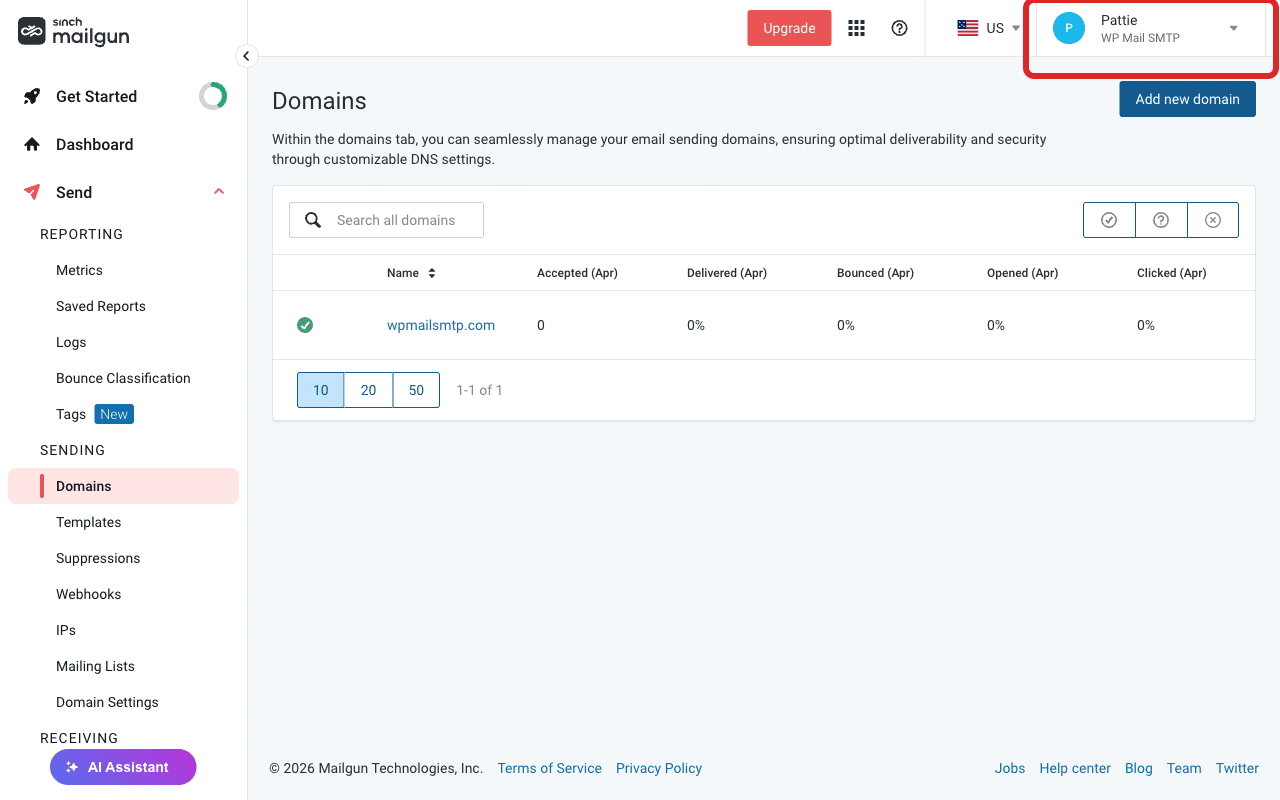
Task: Click the Bounced (Apr) column header
Action: pyautogui.click(x=875, y=273)
